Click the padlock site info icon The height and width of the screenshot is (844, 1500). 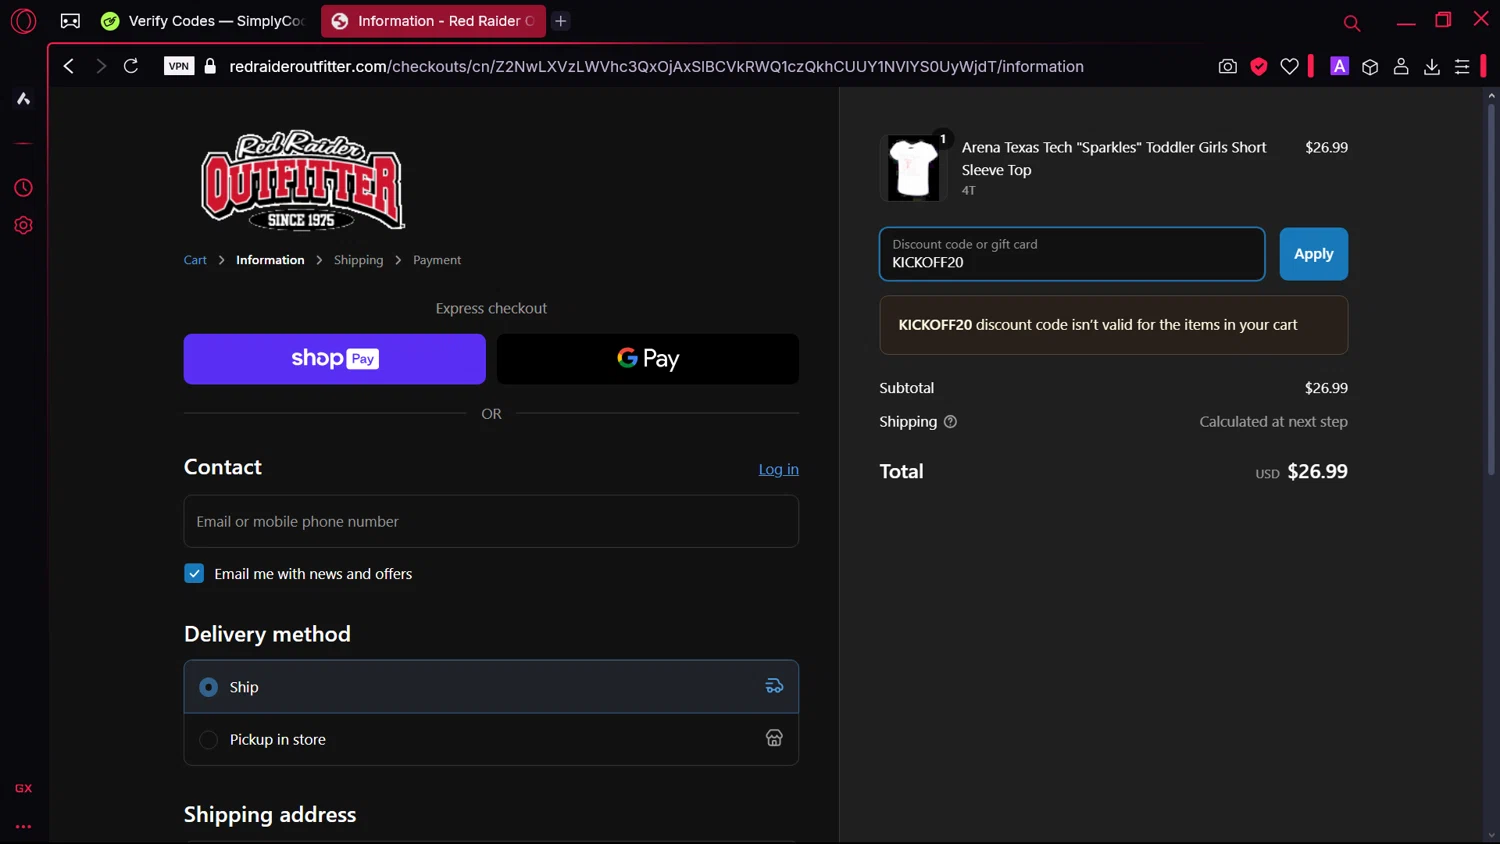click(210, 66)
